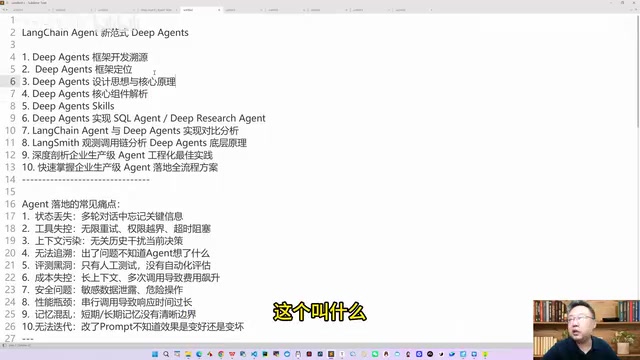Click line "6. Deep Agents 实现 SQL Agent"
Image resolution: width=640 pixels, height=360 pixels.
[144, 118]
